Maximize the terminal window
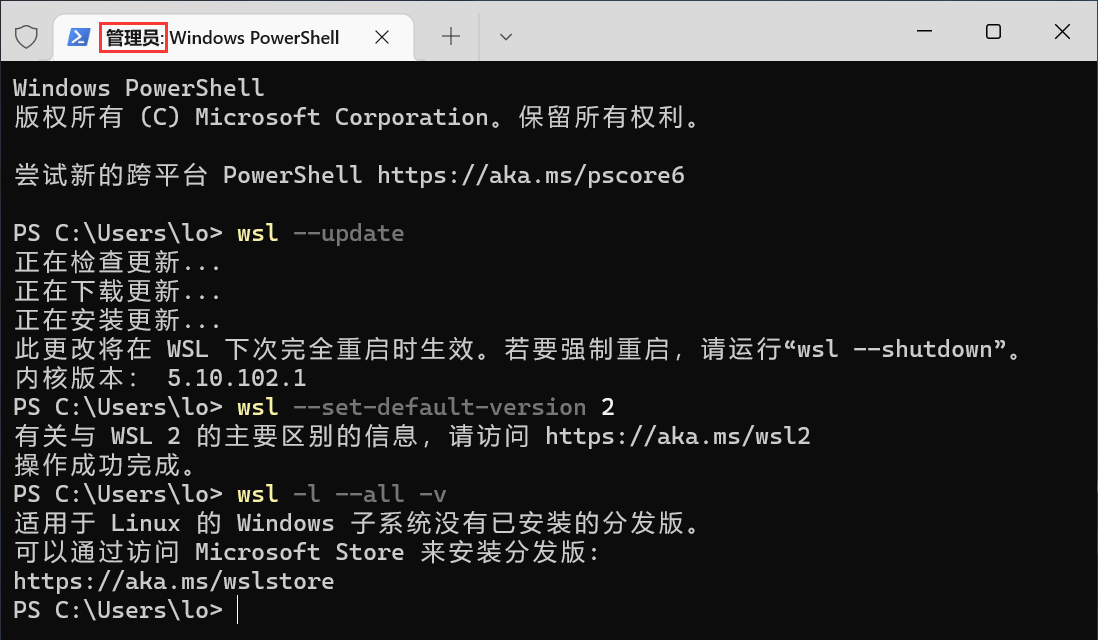This screenshot has width=1098, height=640. pyautogui.click(x=993, y=32)
